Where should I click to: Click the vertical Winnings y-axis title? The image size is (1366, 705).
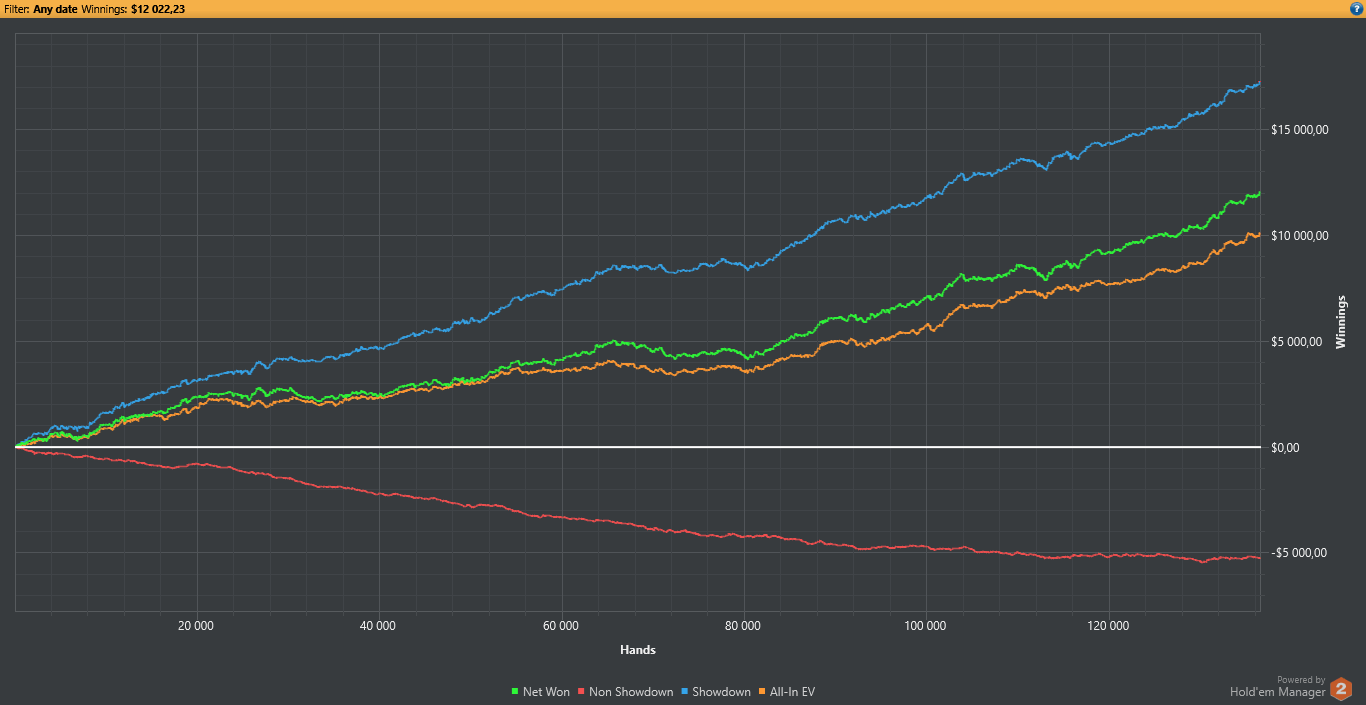[x=1341, y=321]
